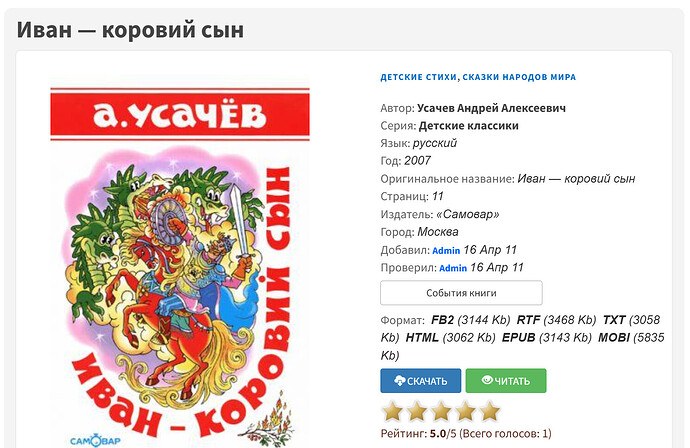The height and width of the screenshot is (448, 690).
Task: Click Admin link next to Добавил
Action: pyautogui.click(x=446, y=250)
